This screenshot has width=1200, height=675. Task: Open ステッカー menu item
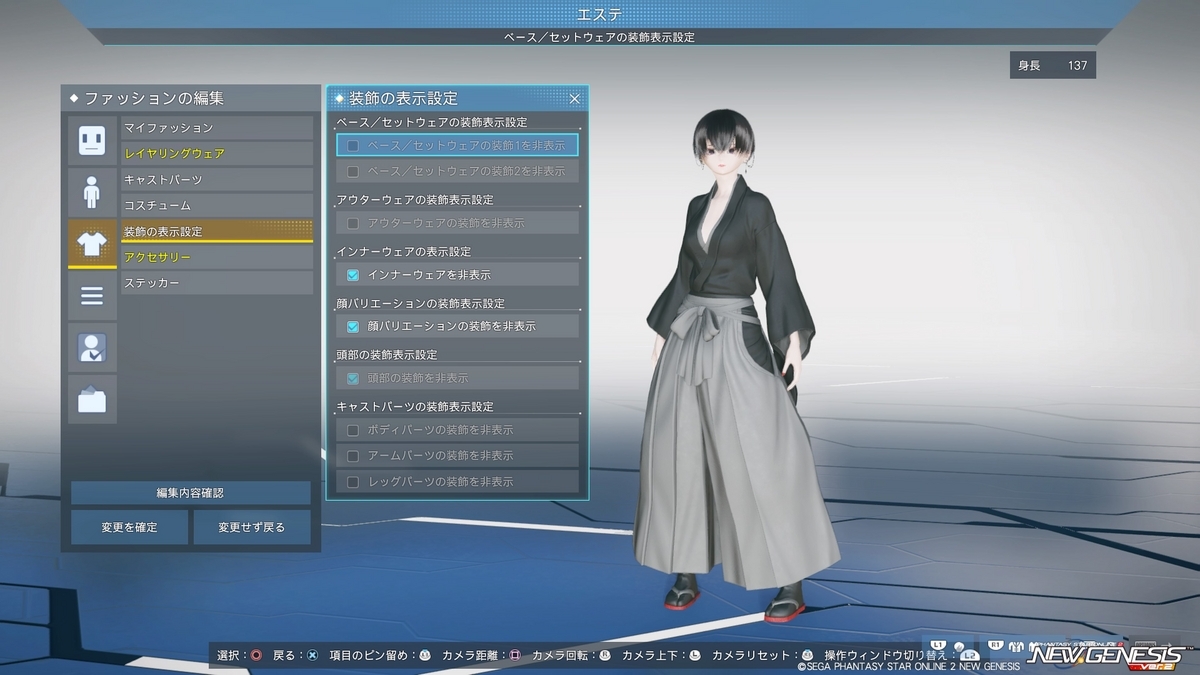(217, 283)
